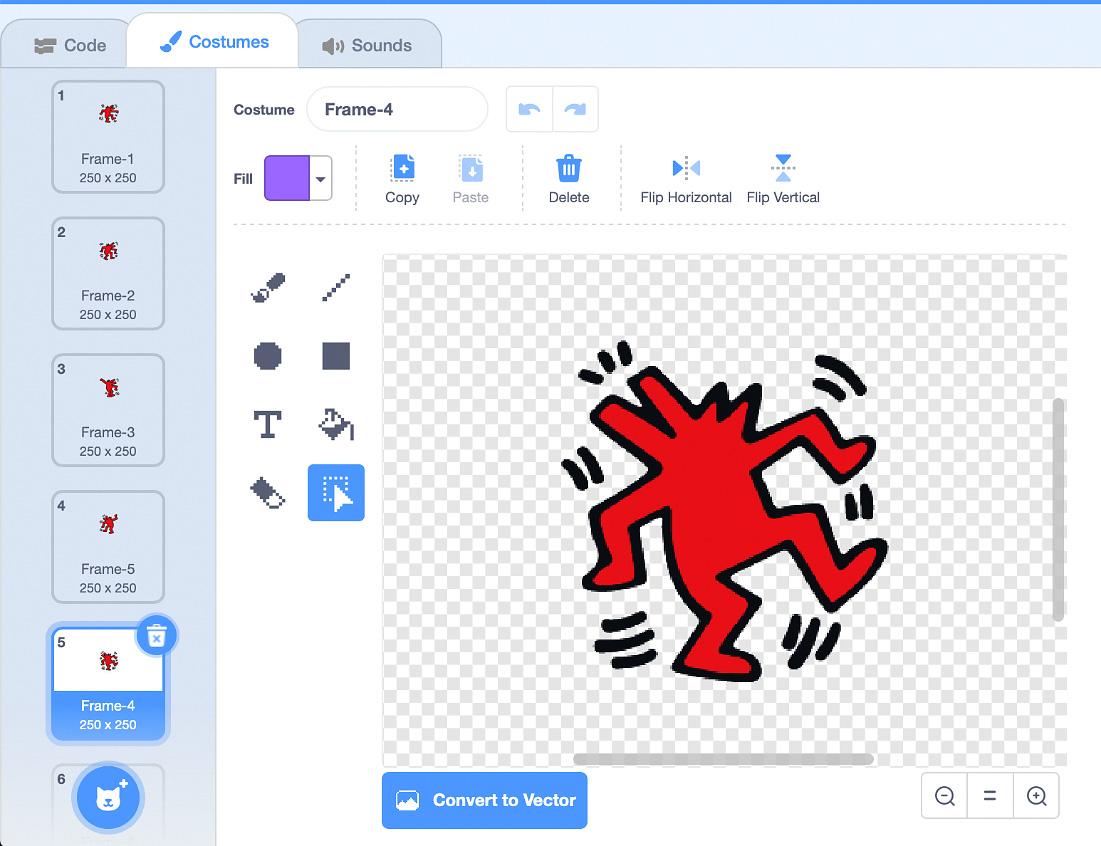Click the Select marquee tool
This screenshot has height=846, width=1101.
tap(336, 492)
